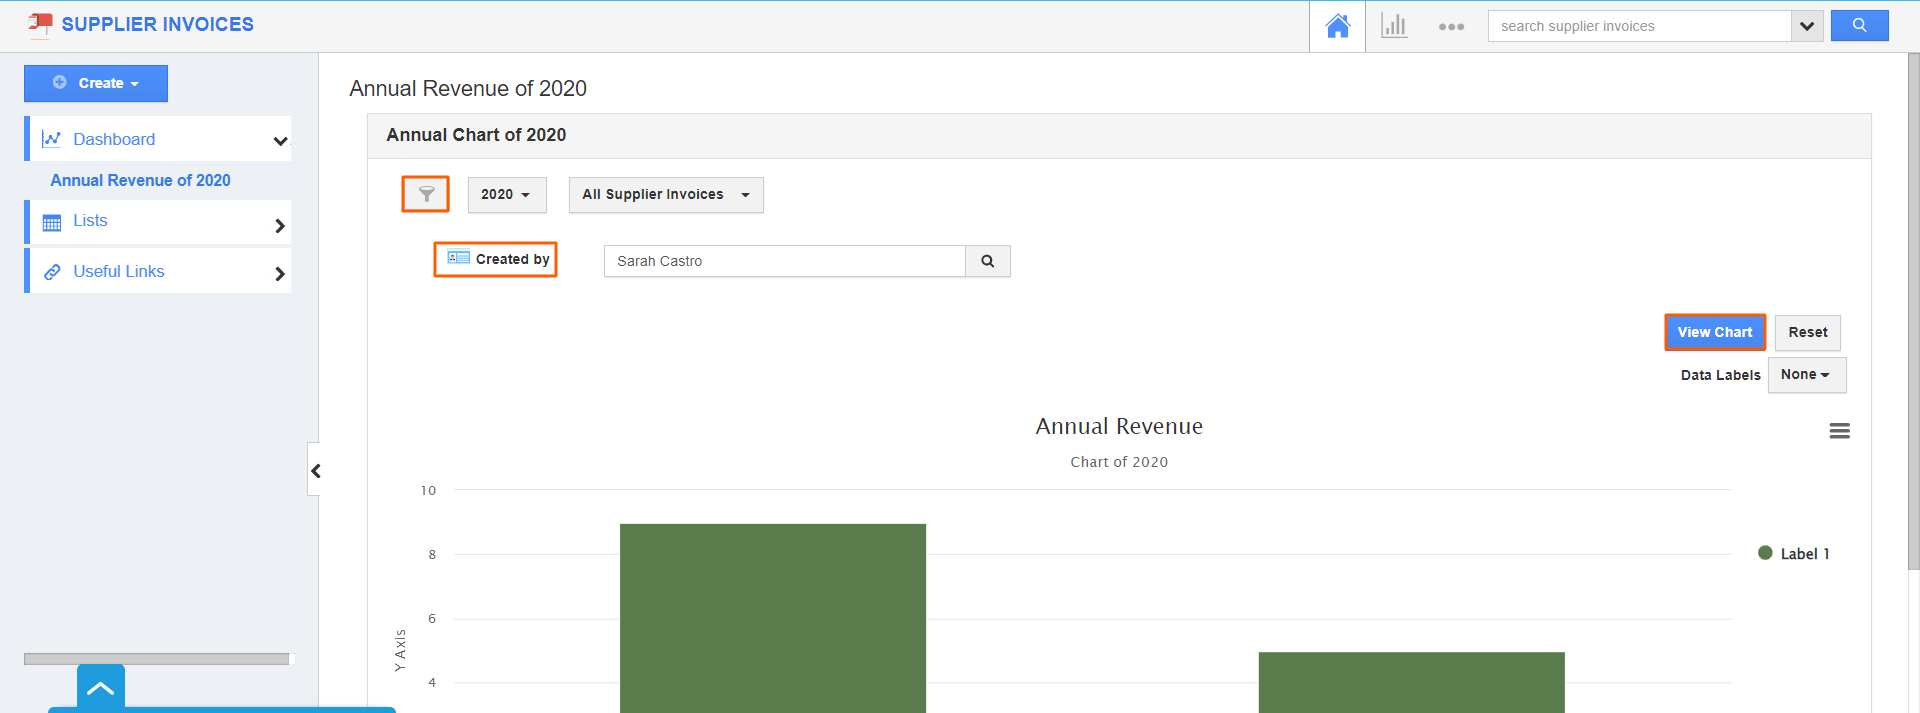Click the Created by card icon
1920x713 pixels.
pos(458,258)
